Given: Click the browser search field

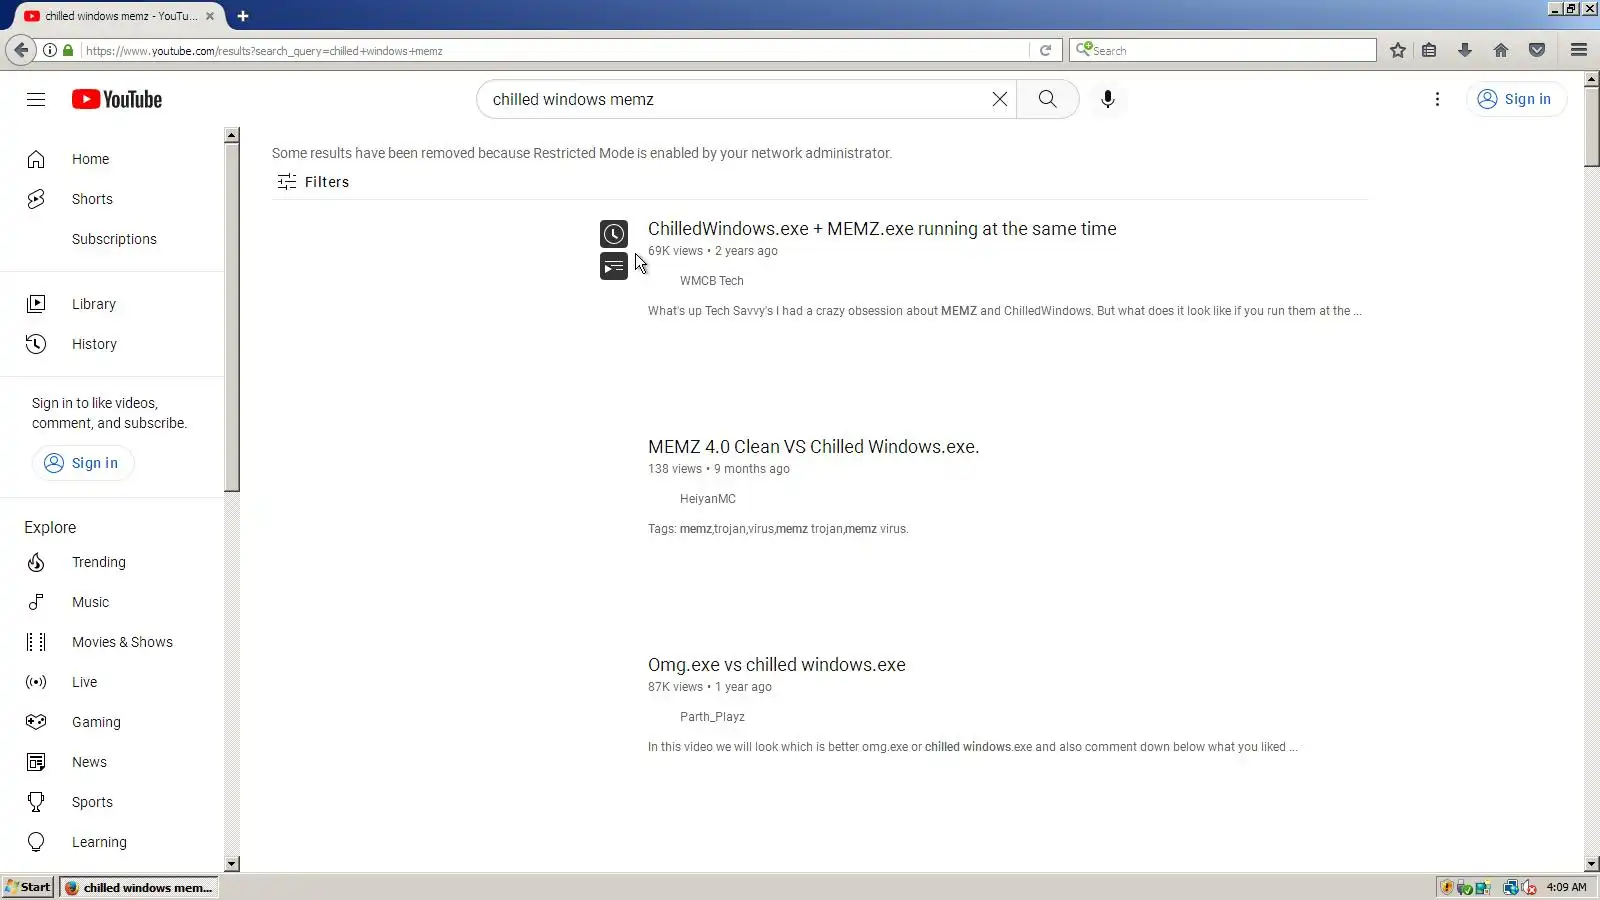Looking at the screenshot, I should coord(1223,50).
